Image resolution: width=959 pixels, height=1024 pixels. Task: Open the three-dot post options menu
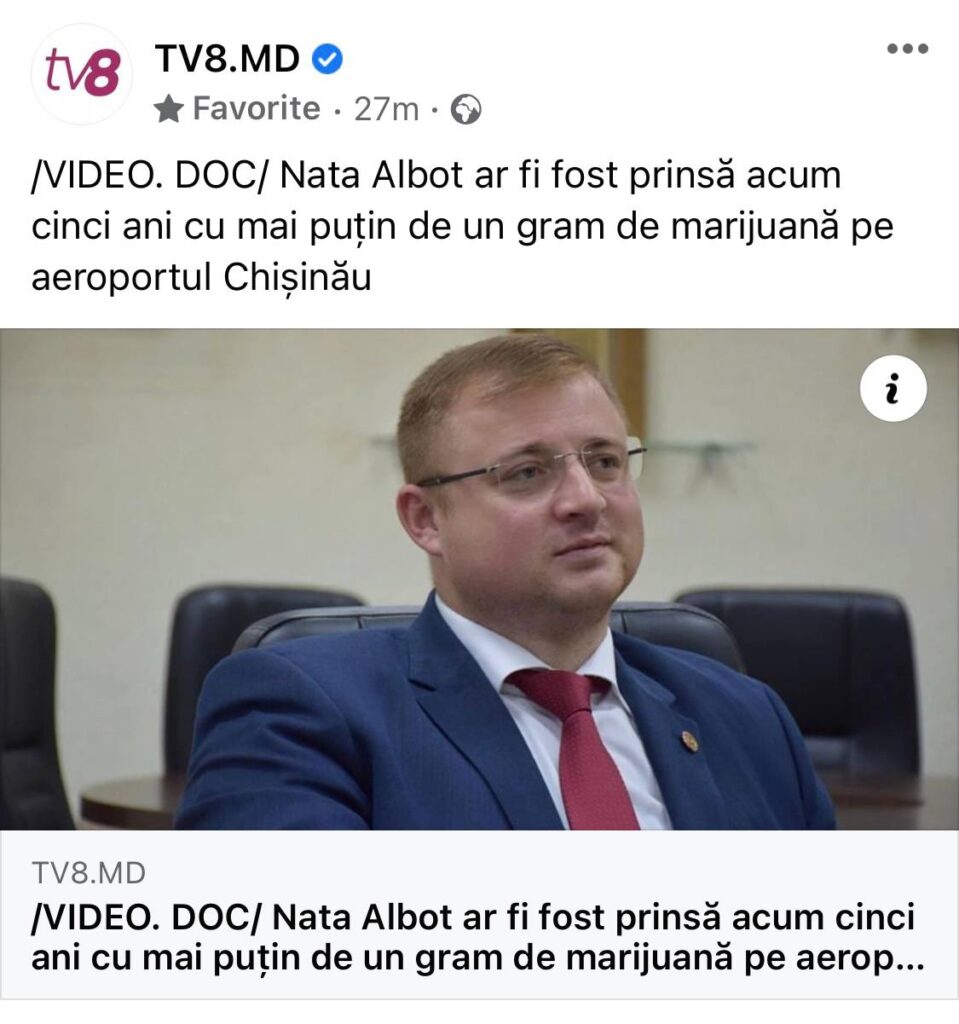(x=907, y=48)
